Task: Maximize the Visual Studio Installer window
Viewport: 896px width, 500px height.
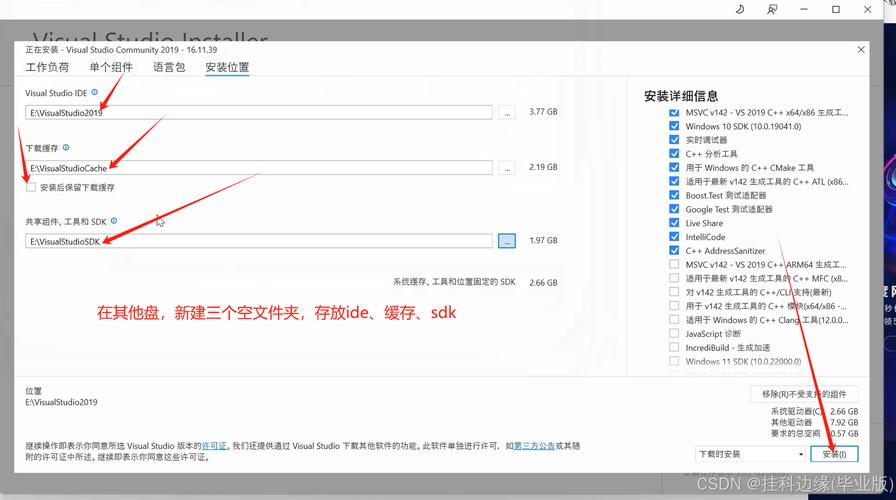Action: coord(835,9)
